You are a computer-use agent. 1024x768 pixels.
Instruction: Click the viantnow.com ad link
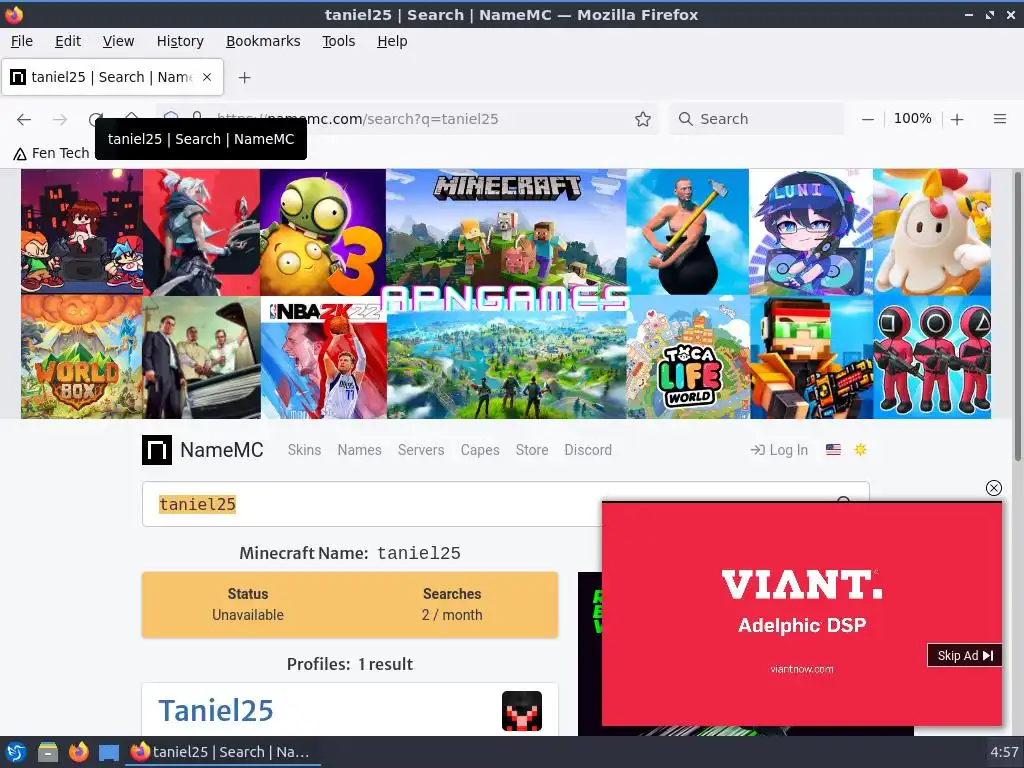tap(801, 669)
